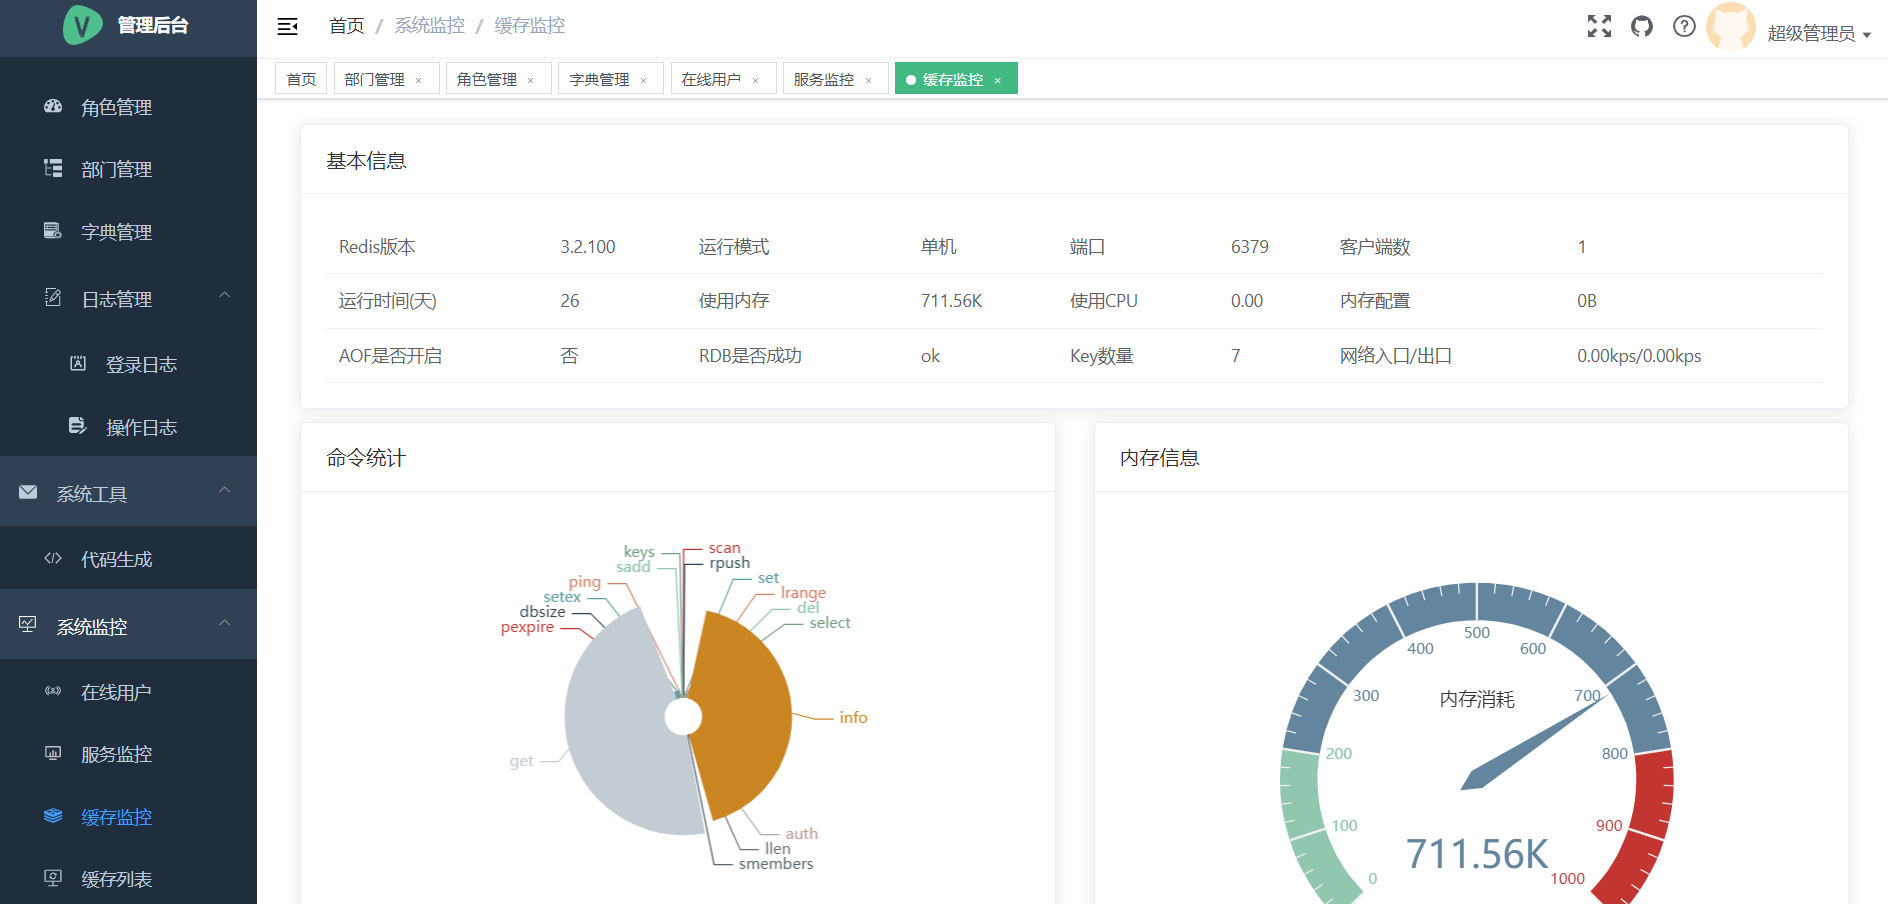
Task: Close the 服务监控 tab
Action: [868, 80]
